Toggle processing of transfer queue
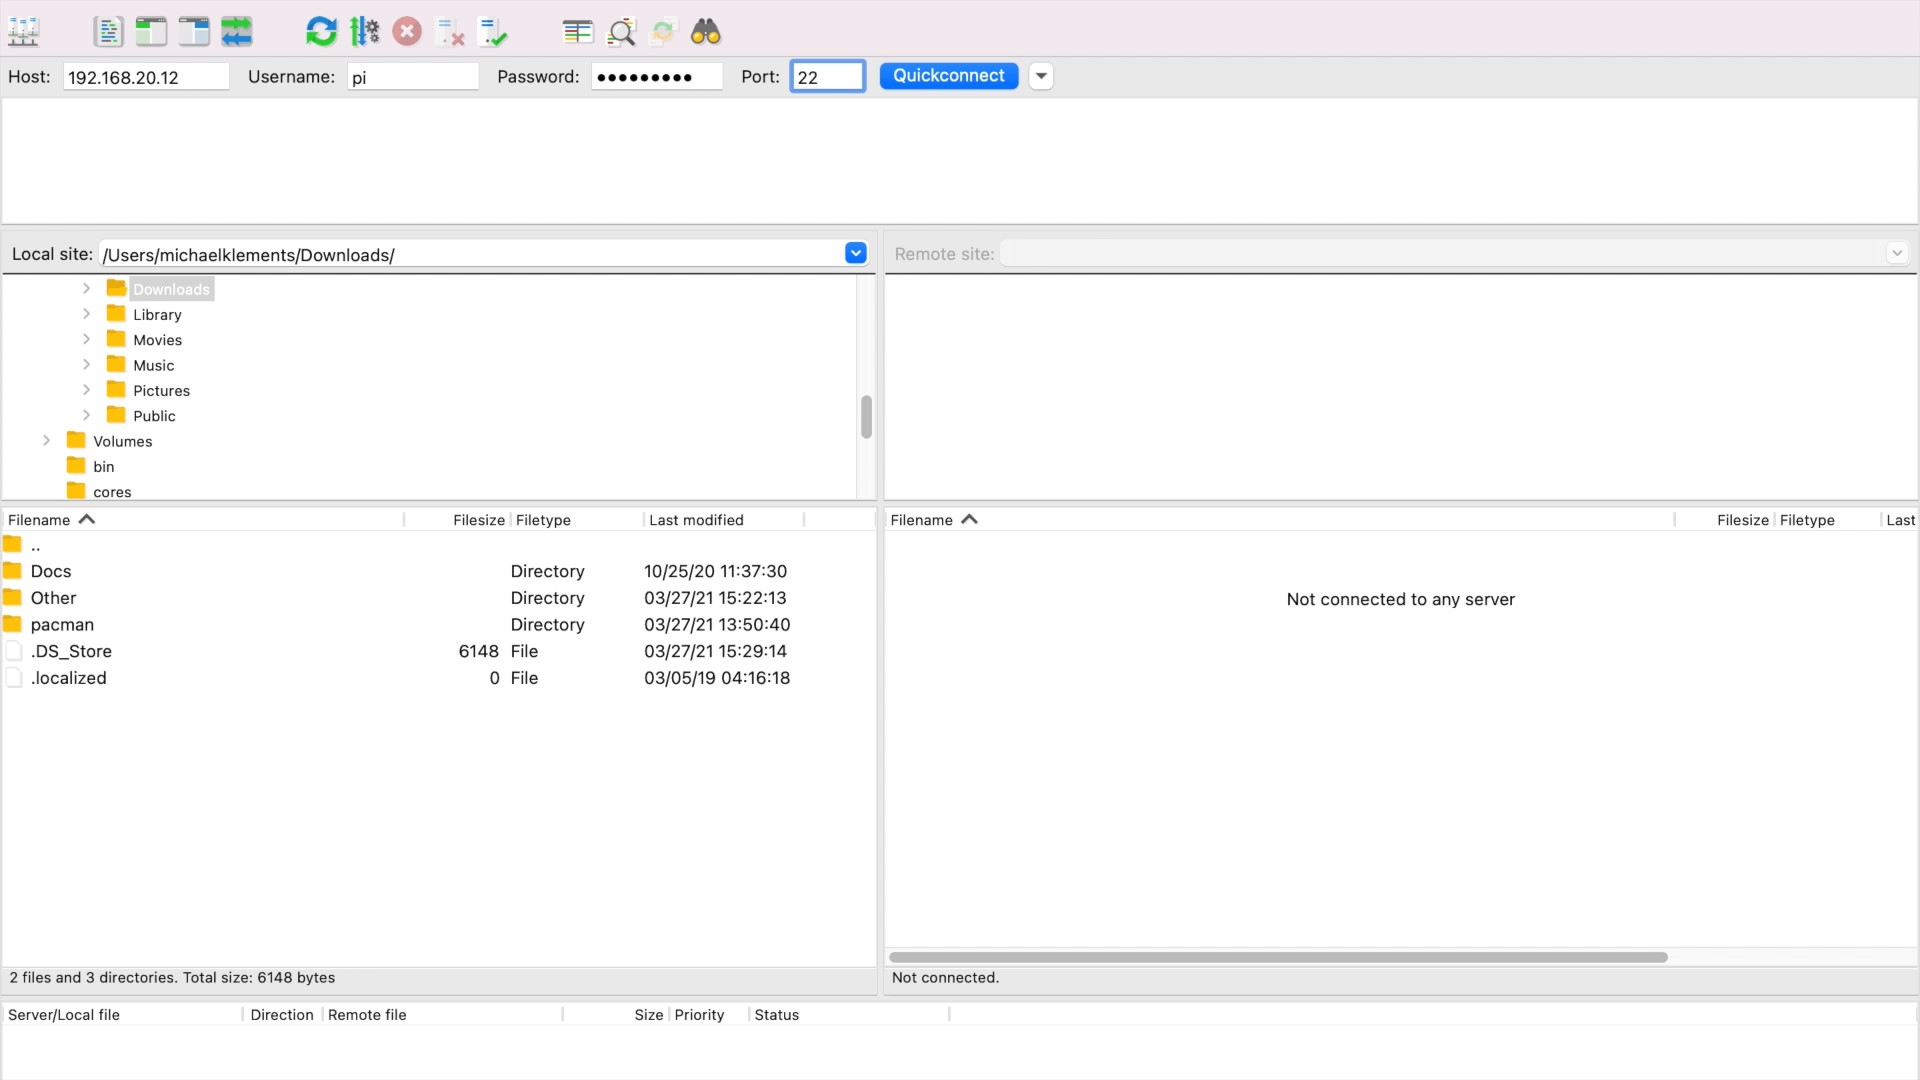Viewport: 1920px width, 1080px height. coord(364,32)
